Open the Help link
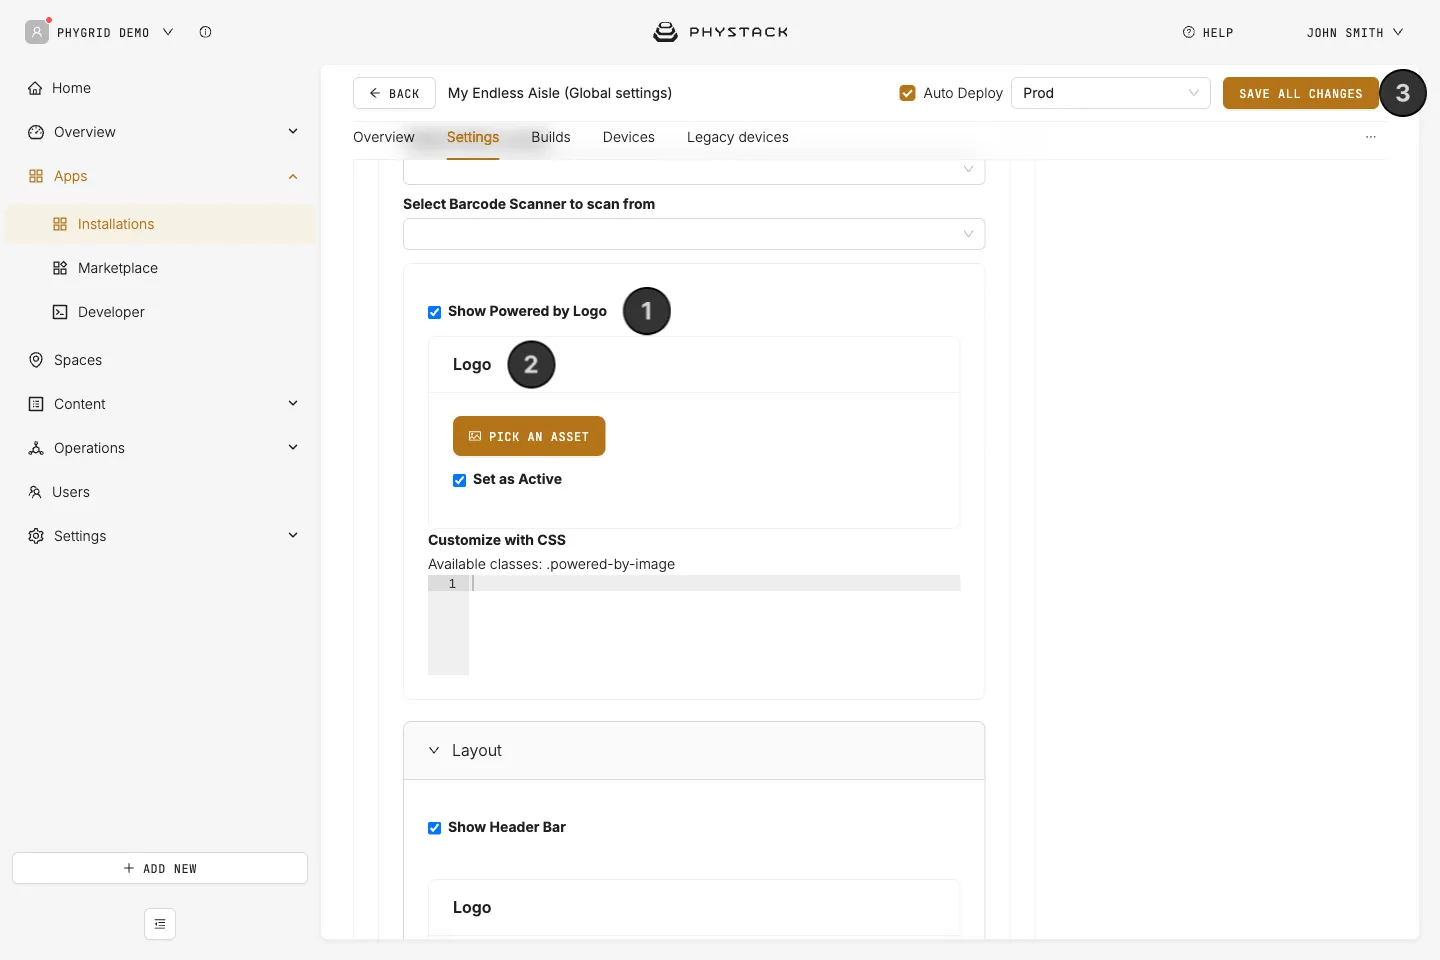Image resolution: width=1440 pixels, height=960 pixels. [x=1208, y=32]
